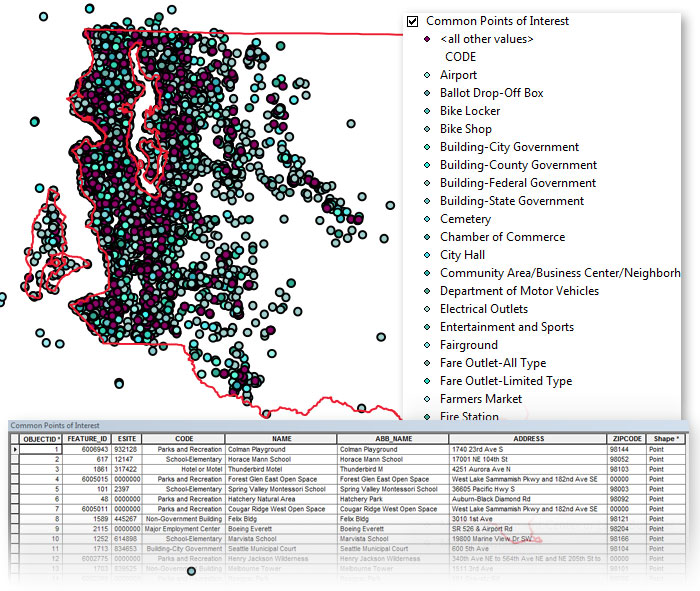
Task: Select the first row's record selector arrow
Action: tap(13, 450)
